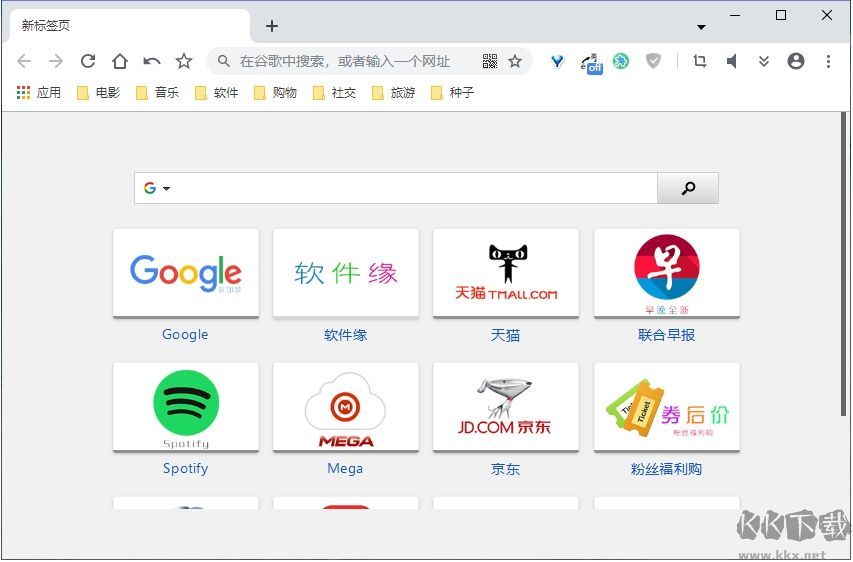The height and width of the screenshot is (562, 853).
Task: Open the blue Y extension icon
Action: tap(557, 61)
